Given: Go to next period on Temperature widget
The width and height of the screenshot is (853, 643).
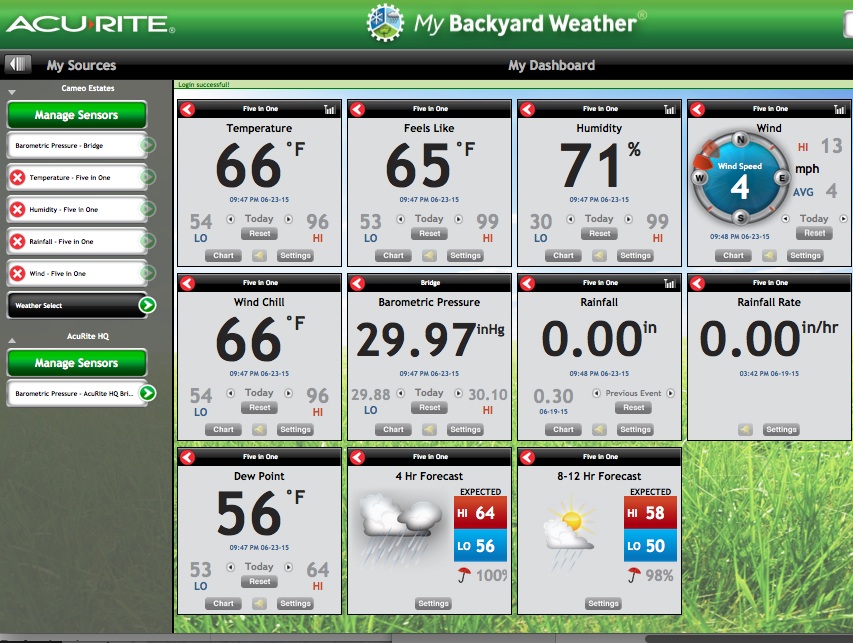Looking at the screenshot, I should click(289, 219).
